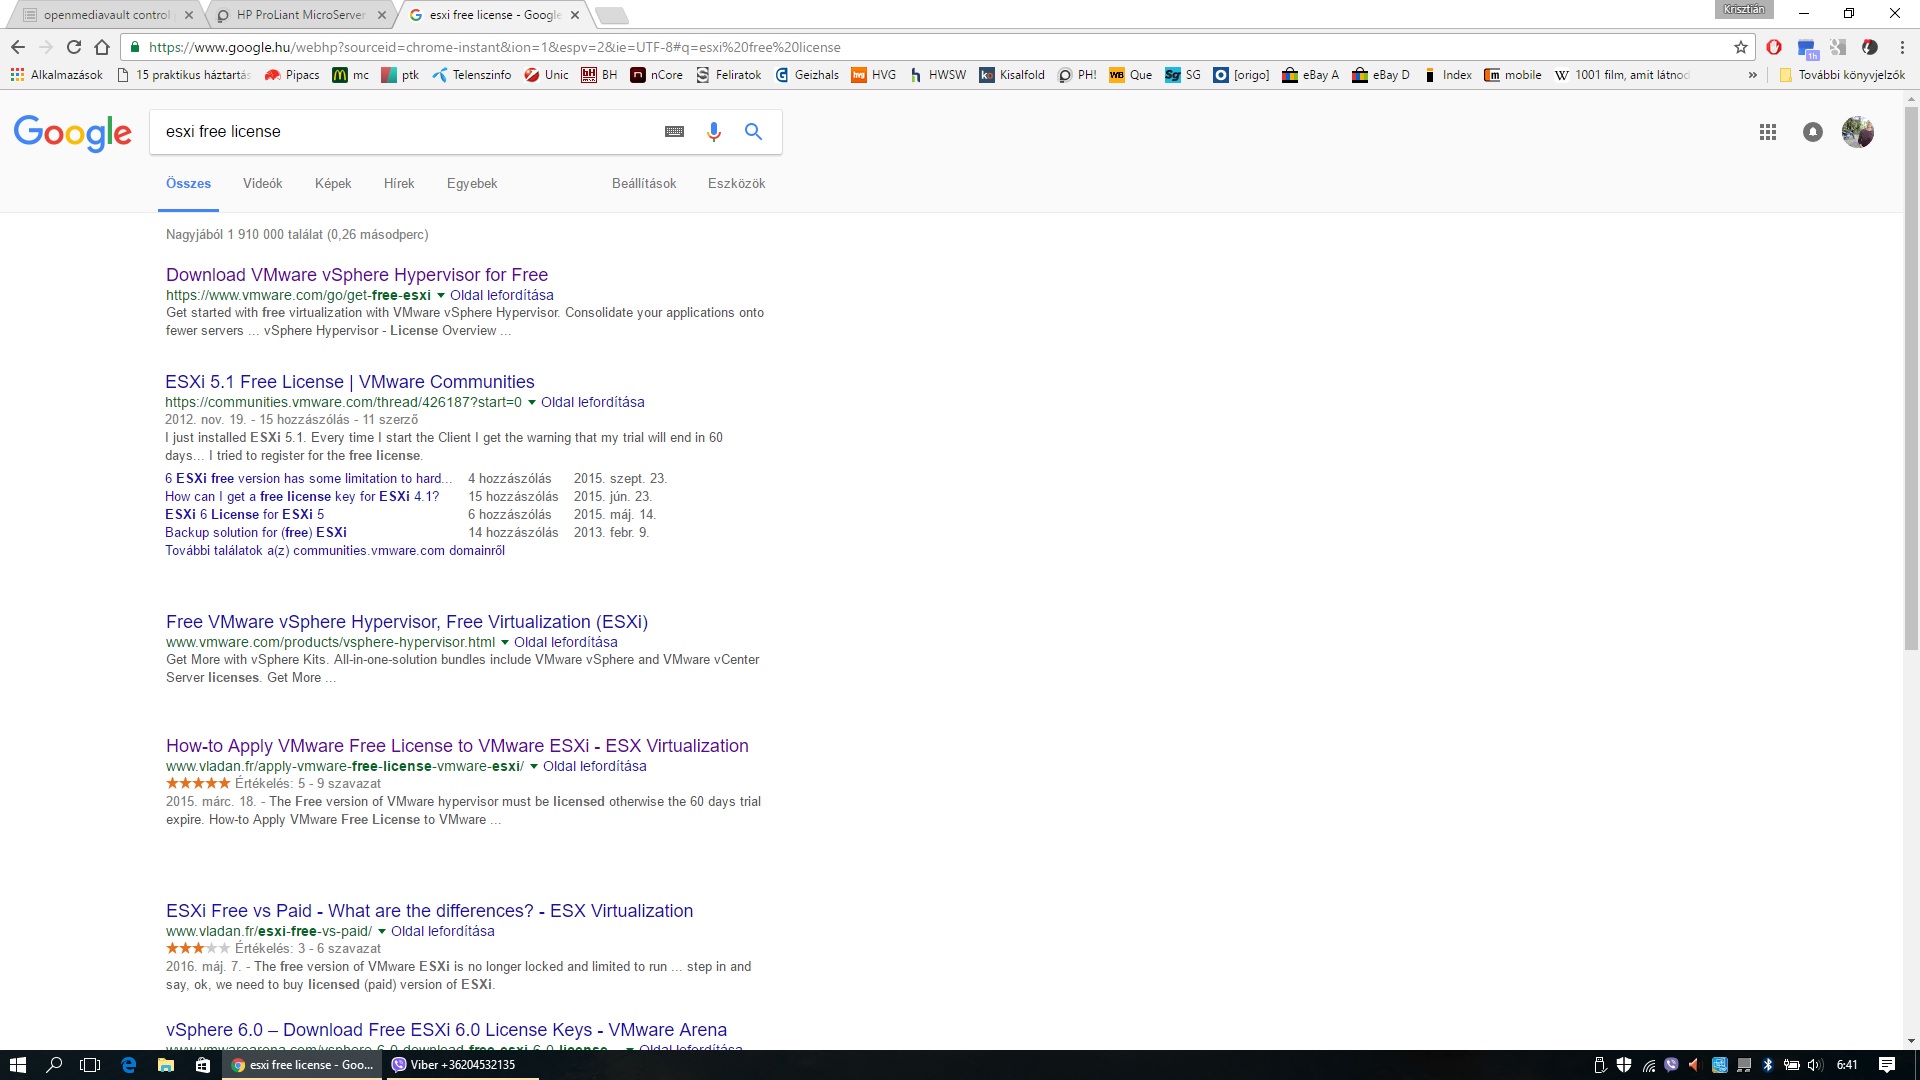The width and height of the screenshot is (1920, 1080).
Task: Open volume control in system tray
Action: [1815, 1065]
